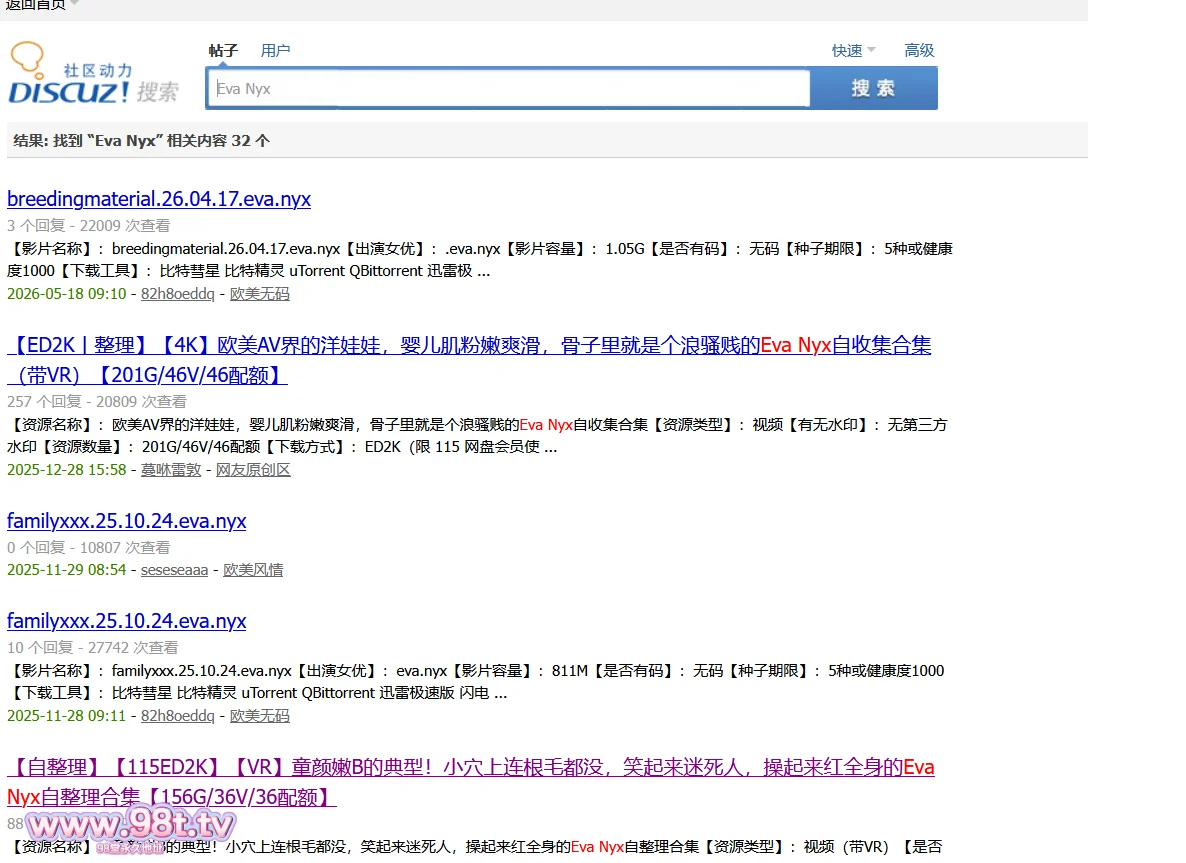
Task: Click the text 3 个回复 - 22009 次查看
Action: [x=88, y=225]
